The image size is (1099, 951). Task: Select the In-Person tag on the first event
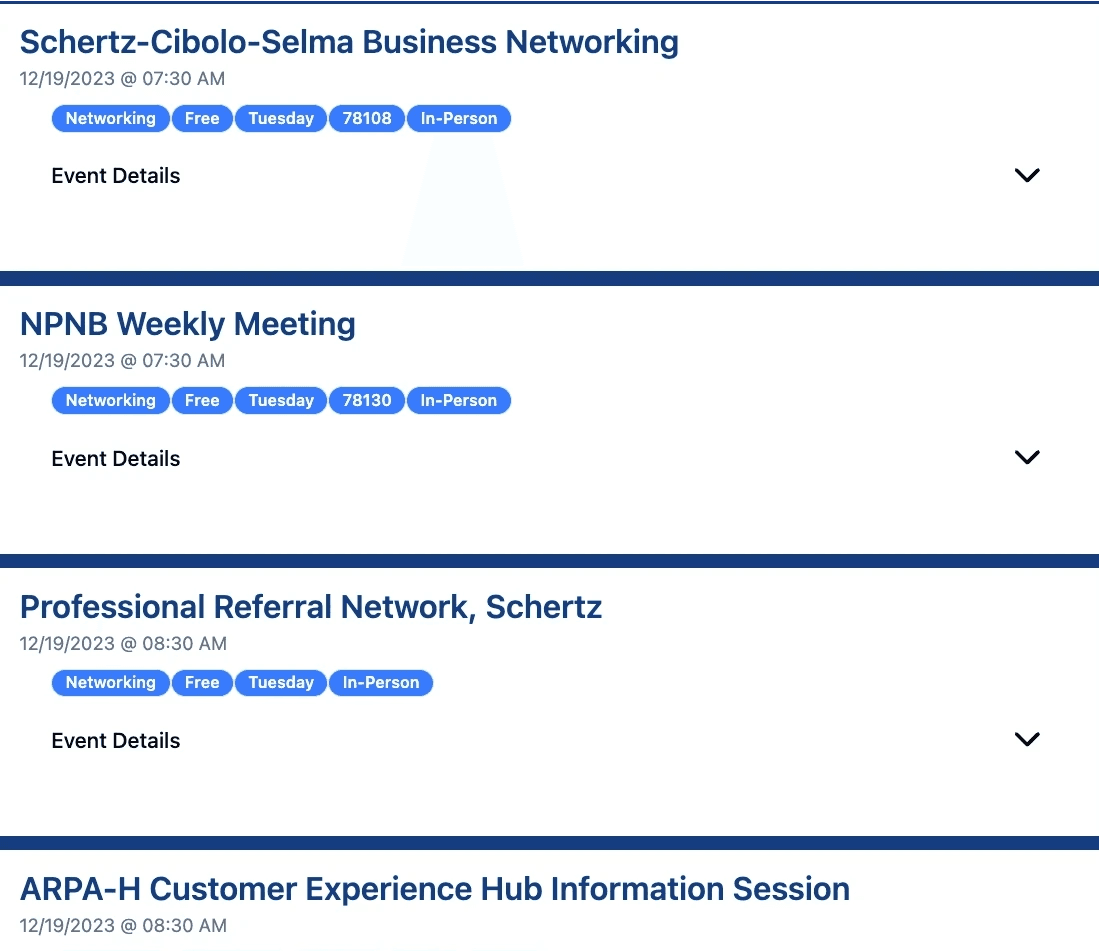[459, 118]
